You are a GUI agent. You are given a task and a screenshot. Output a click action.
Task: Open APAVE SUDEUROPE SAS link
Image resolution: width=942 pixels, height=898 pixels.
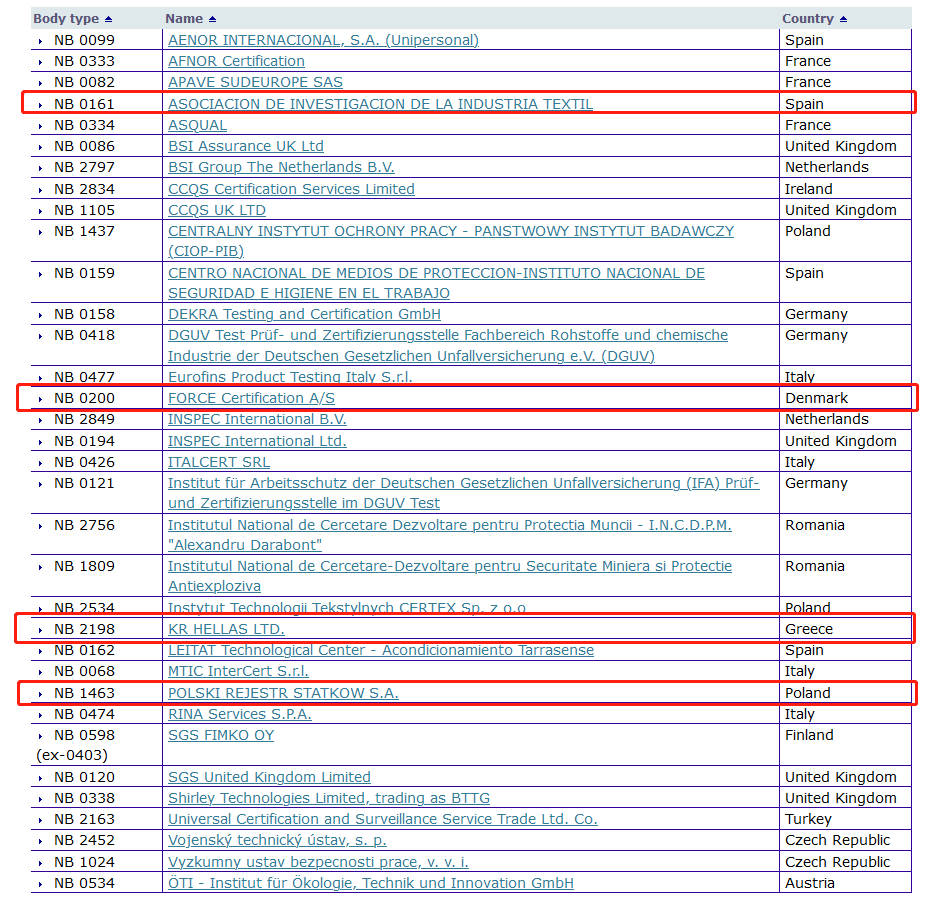pyautogui.click(x=255, y=82)
